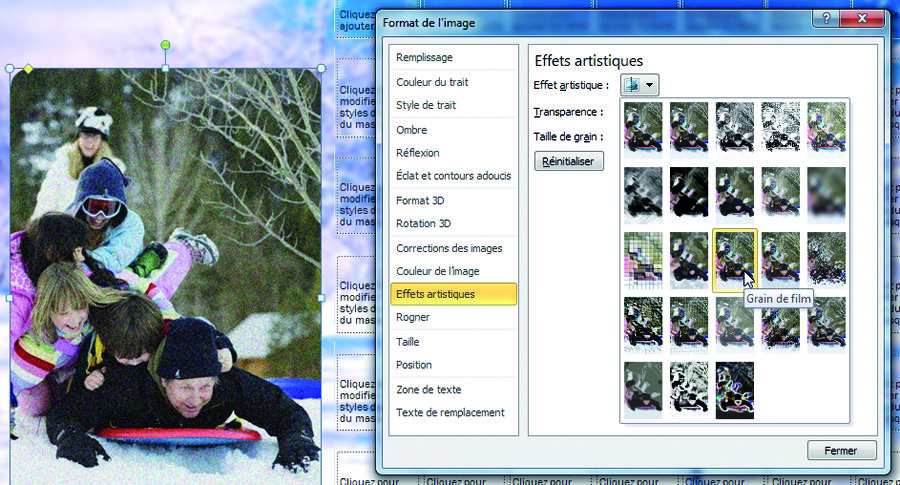The image size is (900, 485).
Task: Open the Rotation 3D section
Action: pos(453,223)
